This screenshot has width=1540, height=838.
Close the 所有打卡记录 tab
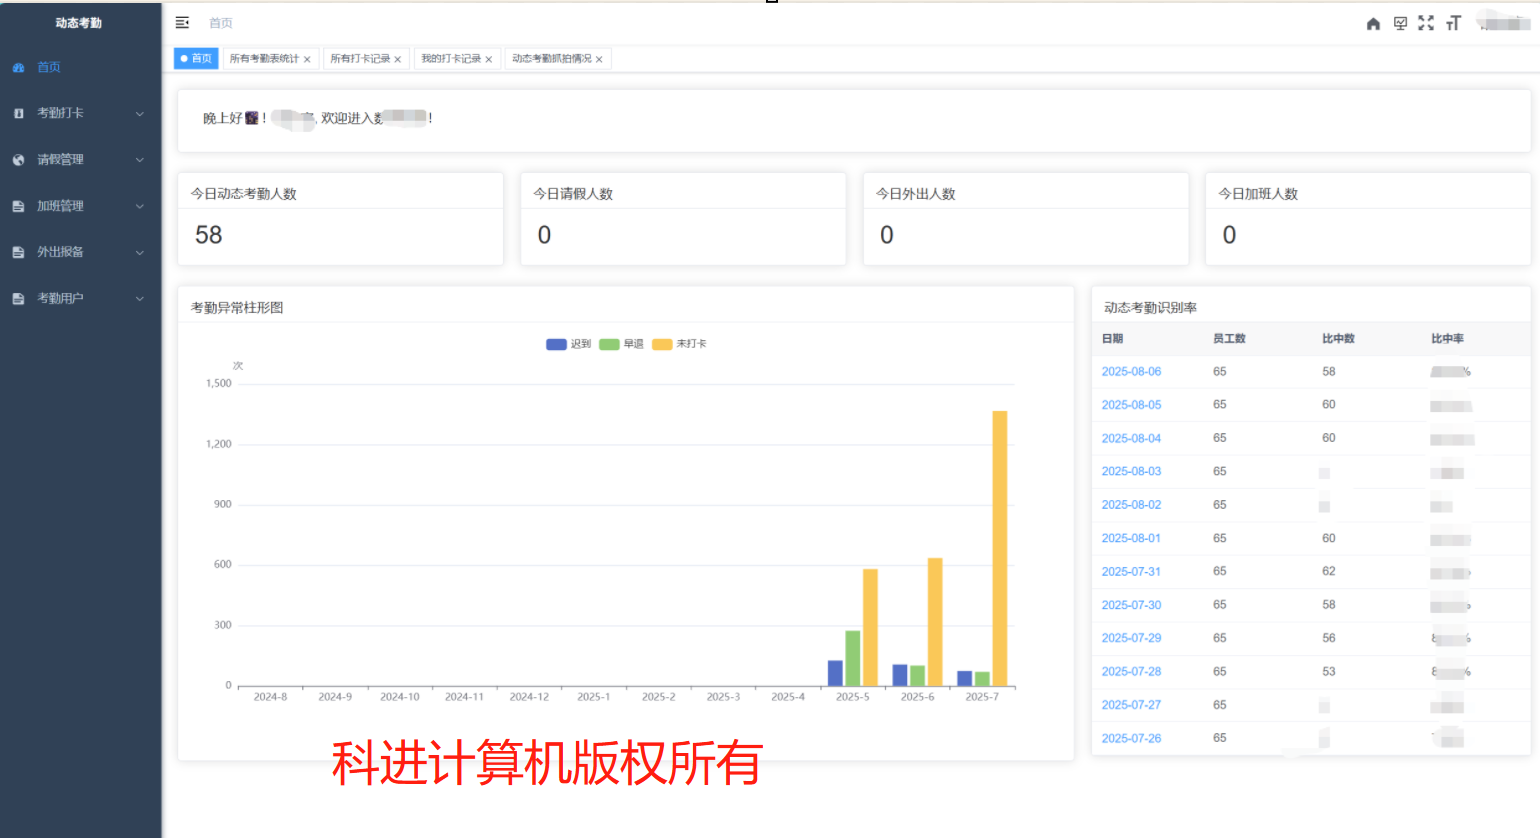(398, 59)
